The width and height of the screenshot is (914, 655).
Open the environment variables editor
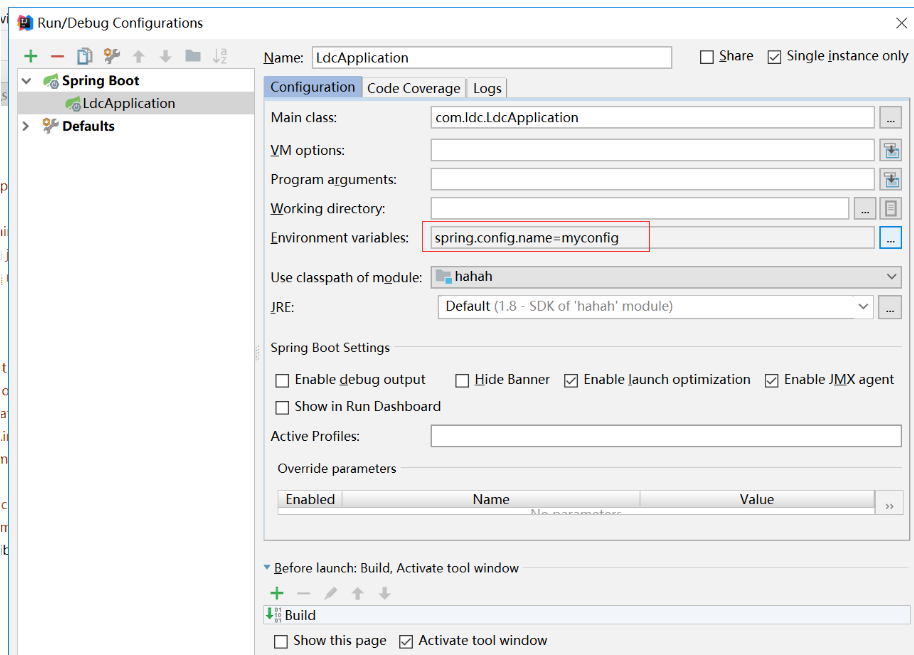[890, 238]
